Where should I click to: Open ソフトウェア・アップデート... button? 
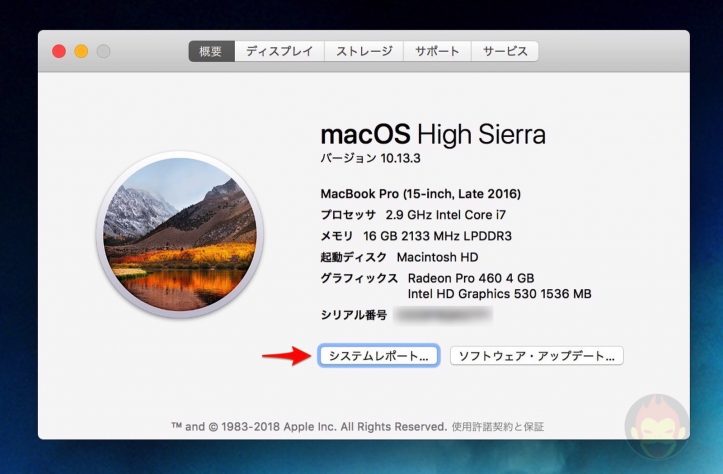[x=537, y=356]
